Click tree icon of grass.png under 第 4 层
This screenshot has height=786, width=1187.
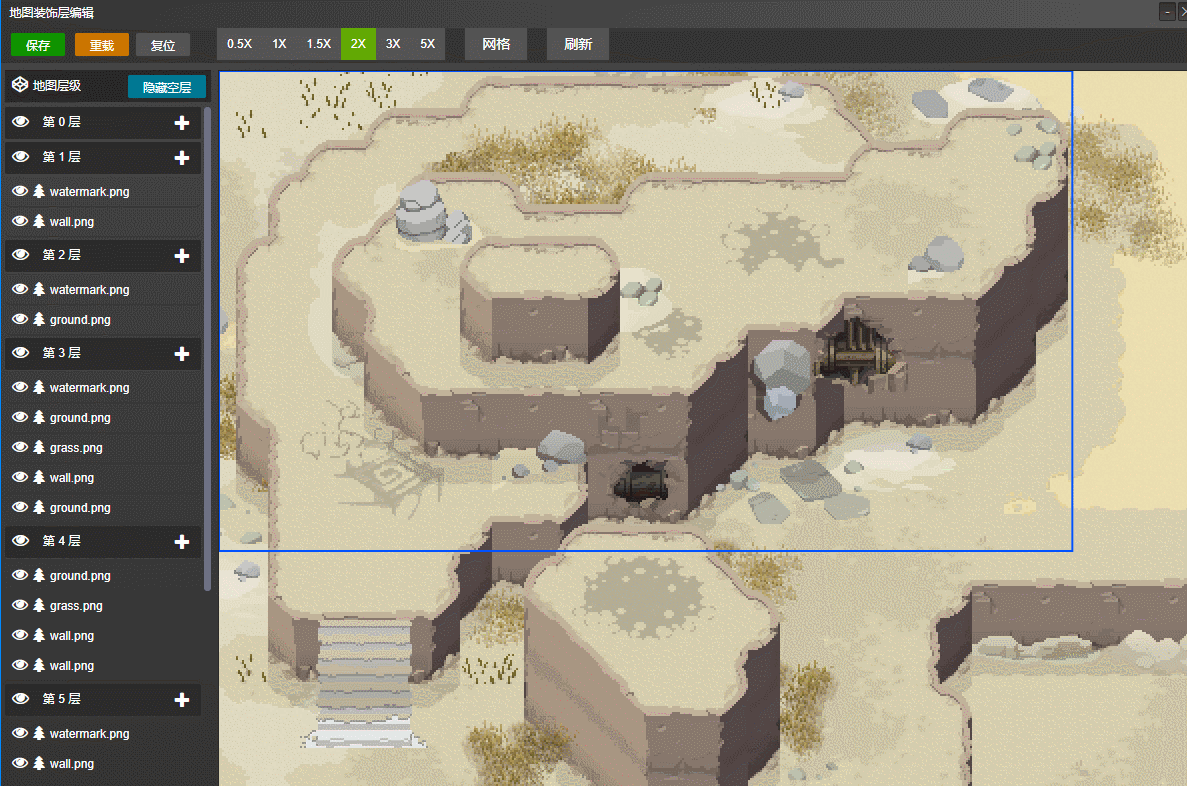coord(39,605)
